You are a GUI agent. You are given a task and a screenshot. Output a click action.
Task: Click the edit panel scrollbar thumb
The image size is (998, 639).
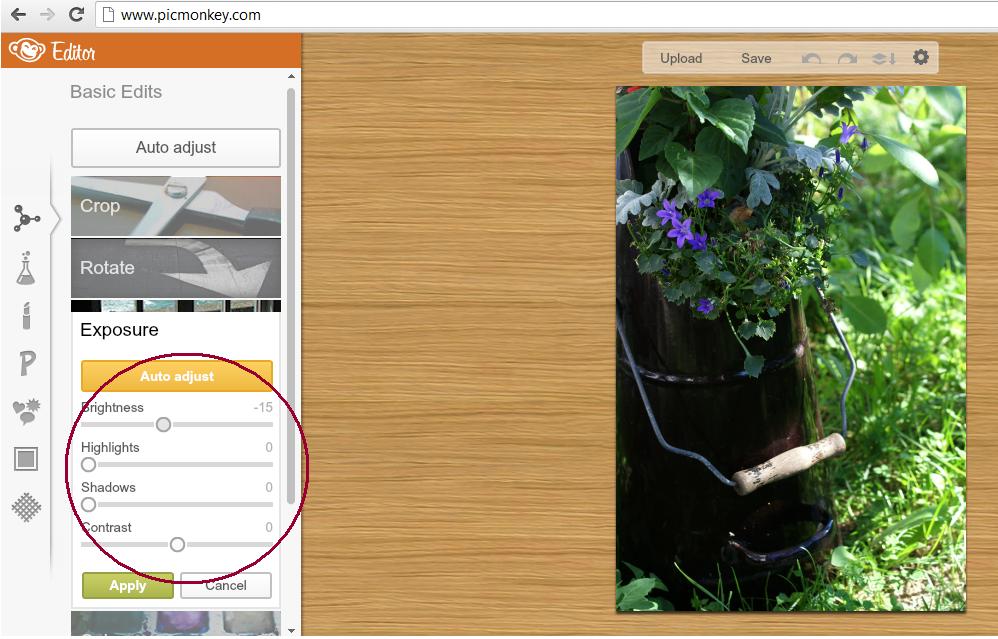point(291,296)
